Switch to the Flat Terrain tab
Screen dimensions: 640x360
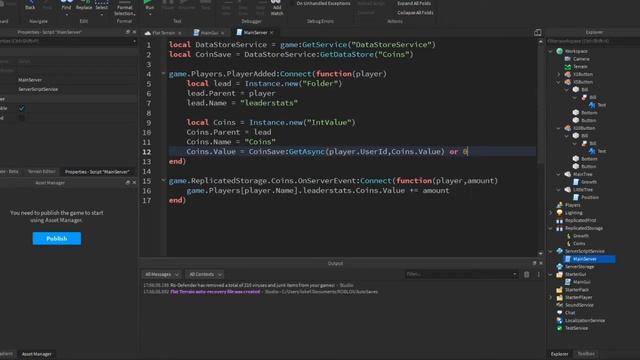pos(163,33)
